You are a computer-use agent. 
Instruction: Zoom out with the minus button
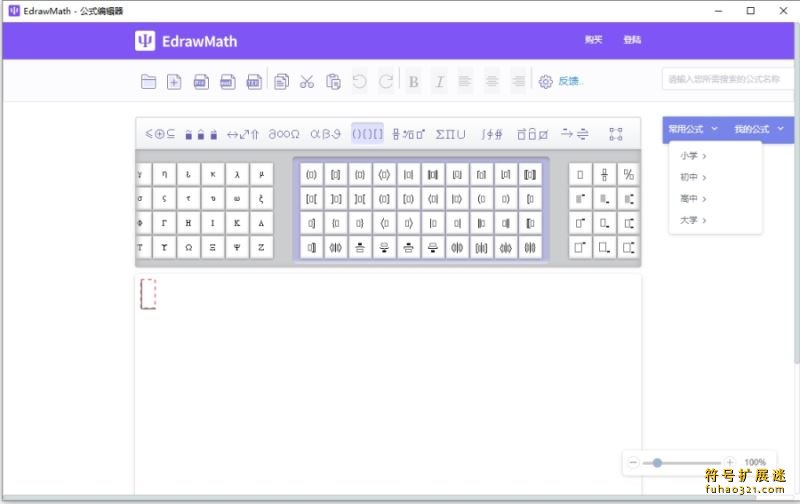[x=633, y=463]
